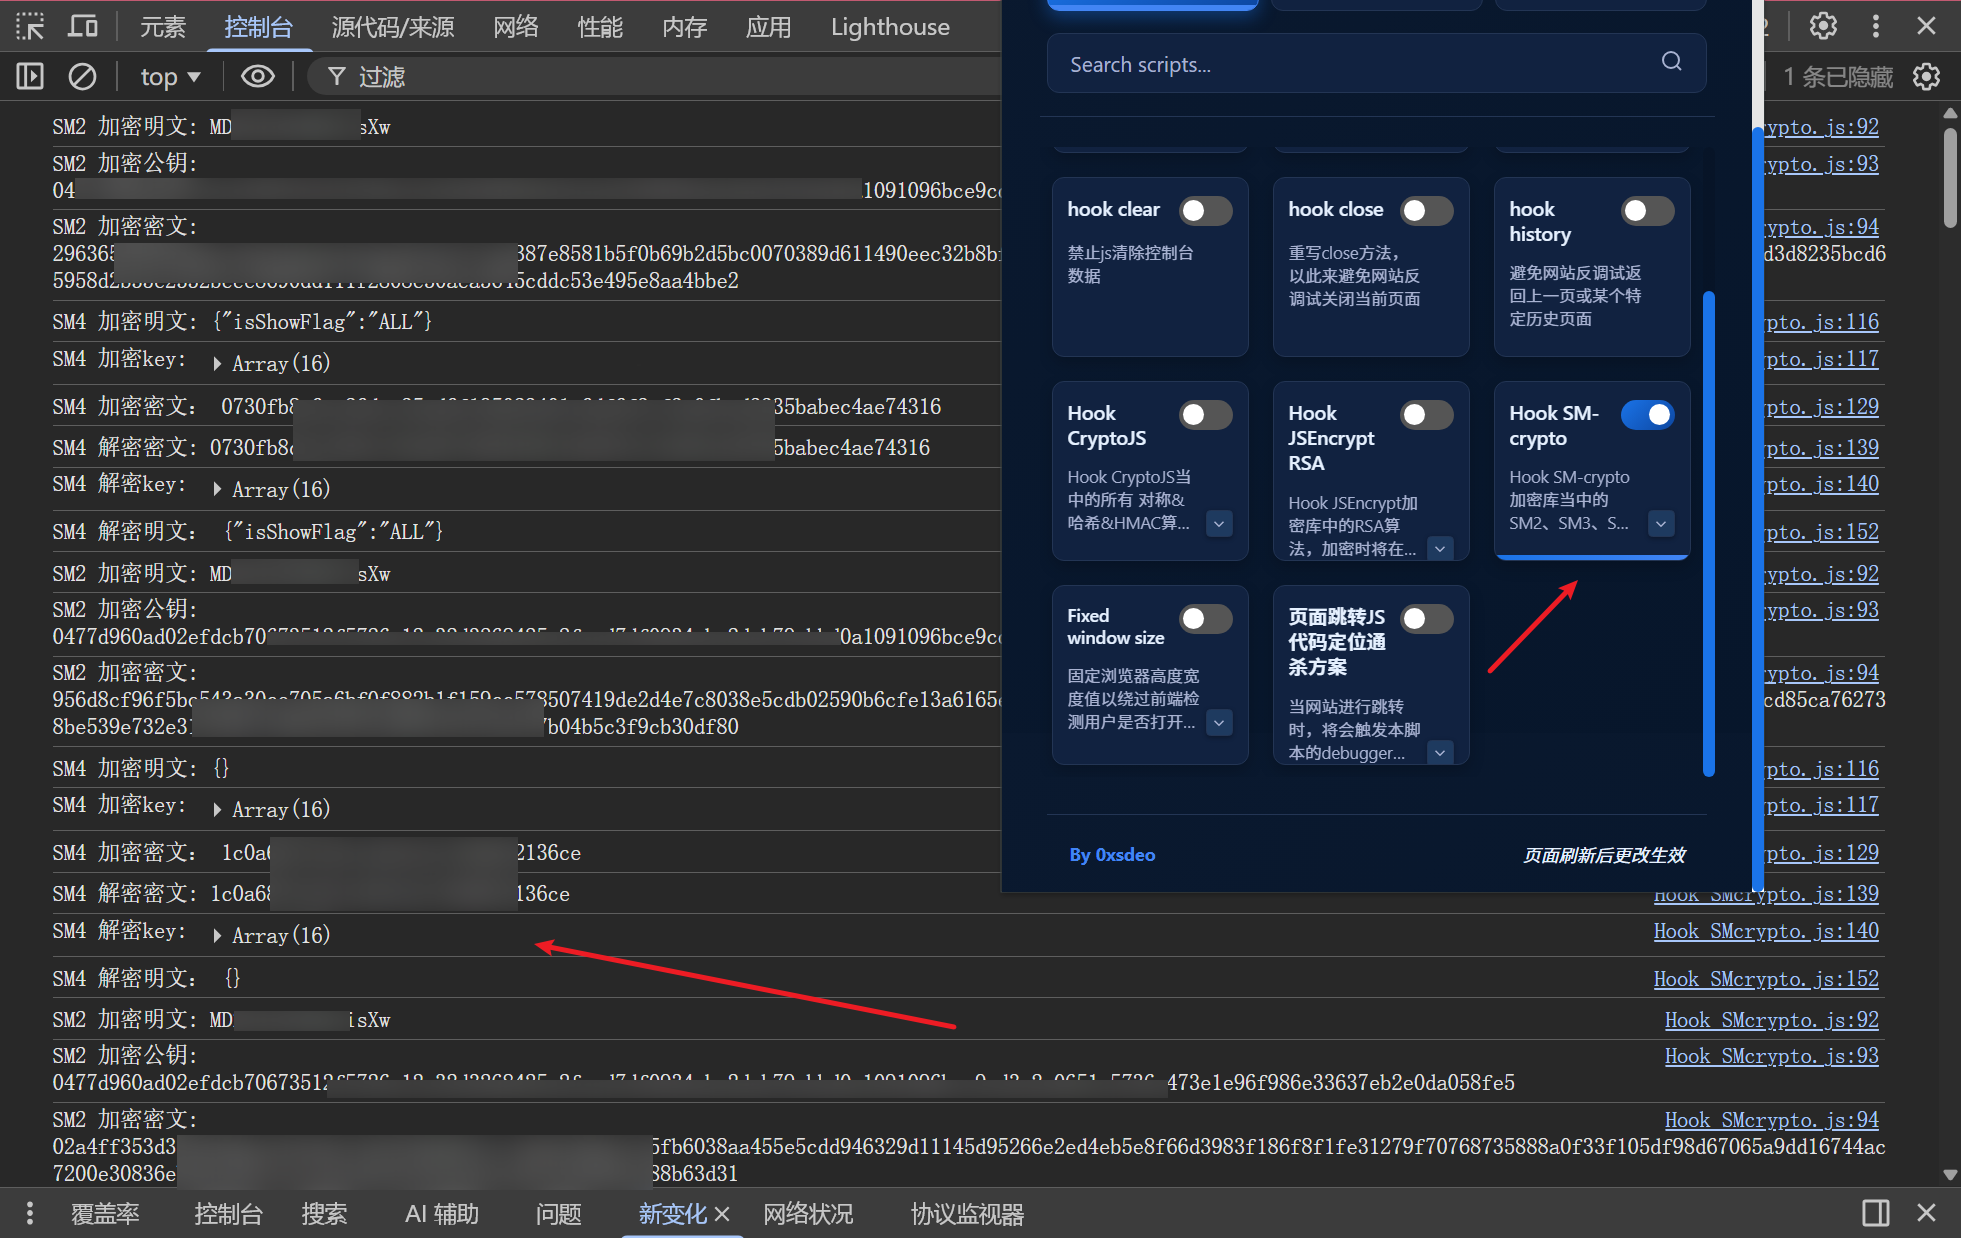Screen dimensions: 1961x1238
Task: Enable the hook history switch
Action: 1647,210
